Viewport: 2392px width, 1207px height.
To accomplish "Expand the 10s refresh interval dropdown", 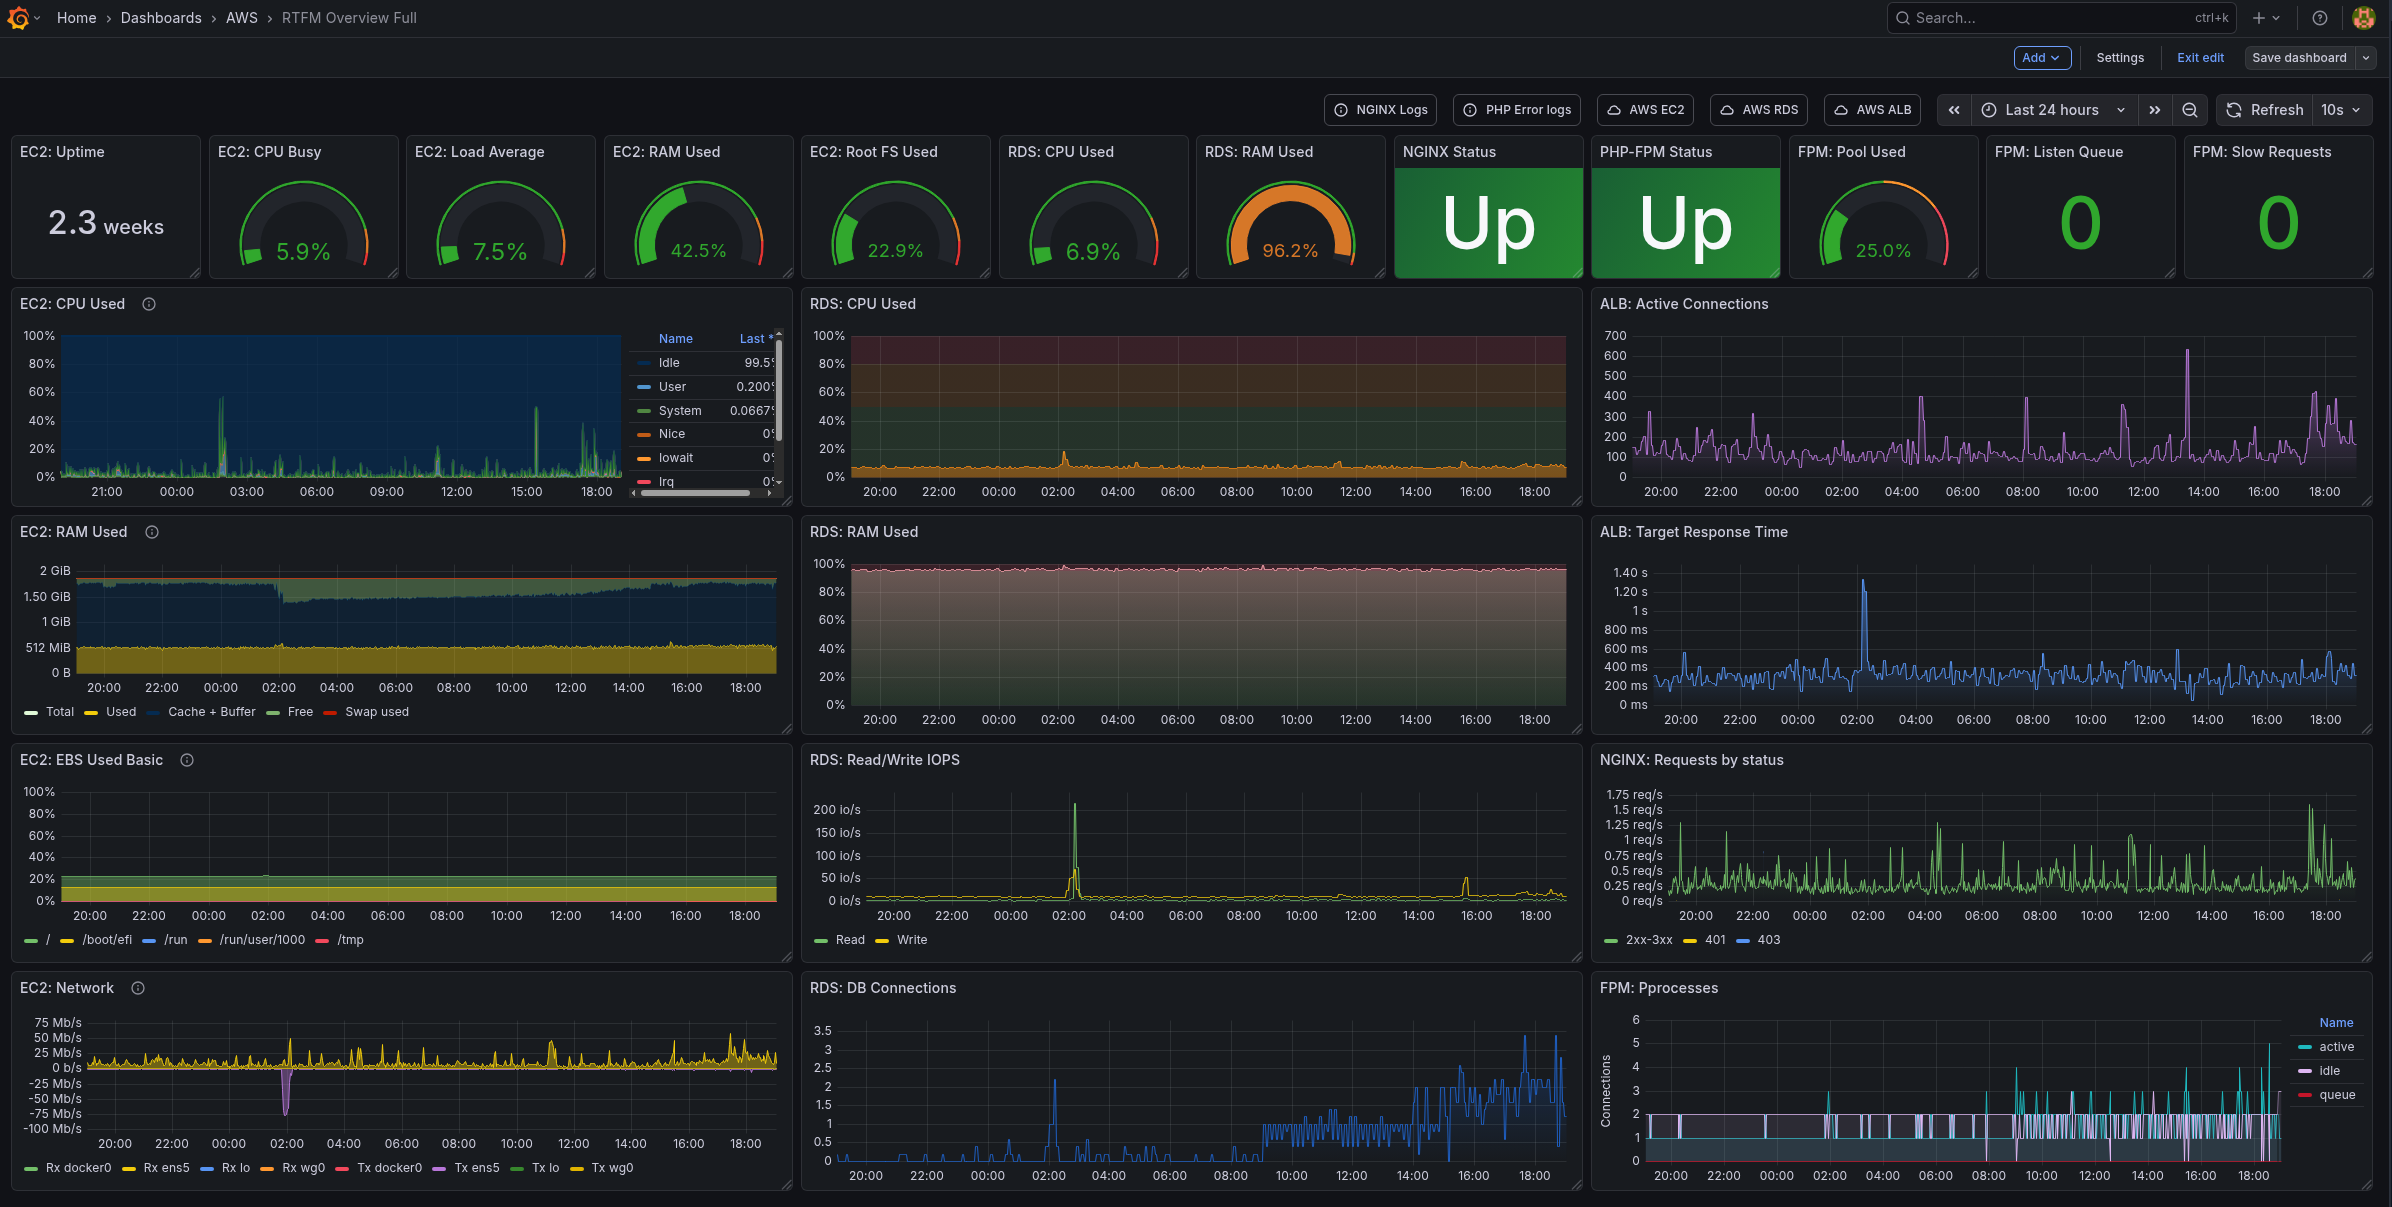I will 2341,110.
